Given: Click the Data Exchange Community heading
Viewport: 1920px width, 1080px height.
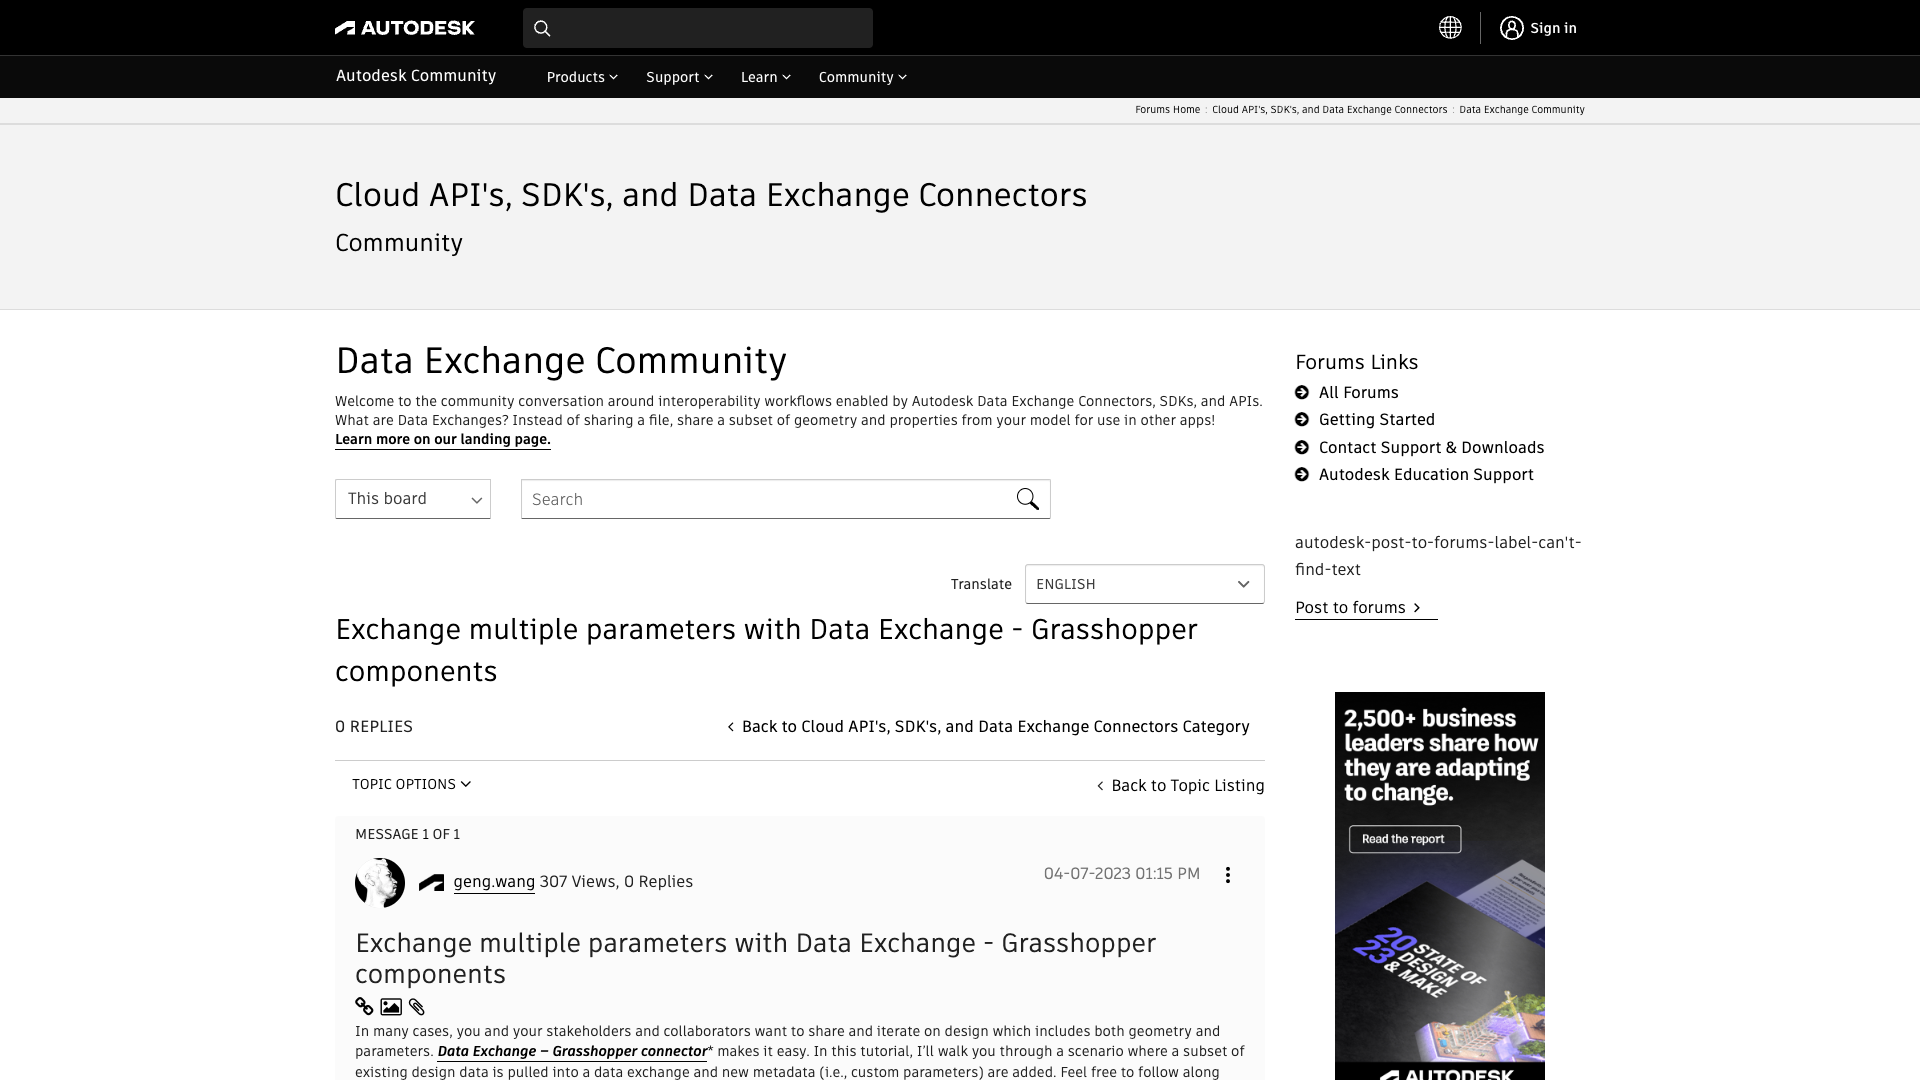Looking at the screenshot, I should point(561,361).
